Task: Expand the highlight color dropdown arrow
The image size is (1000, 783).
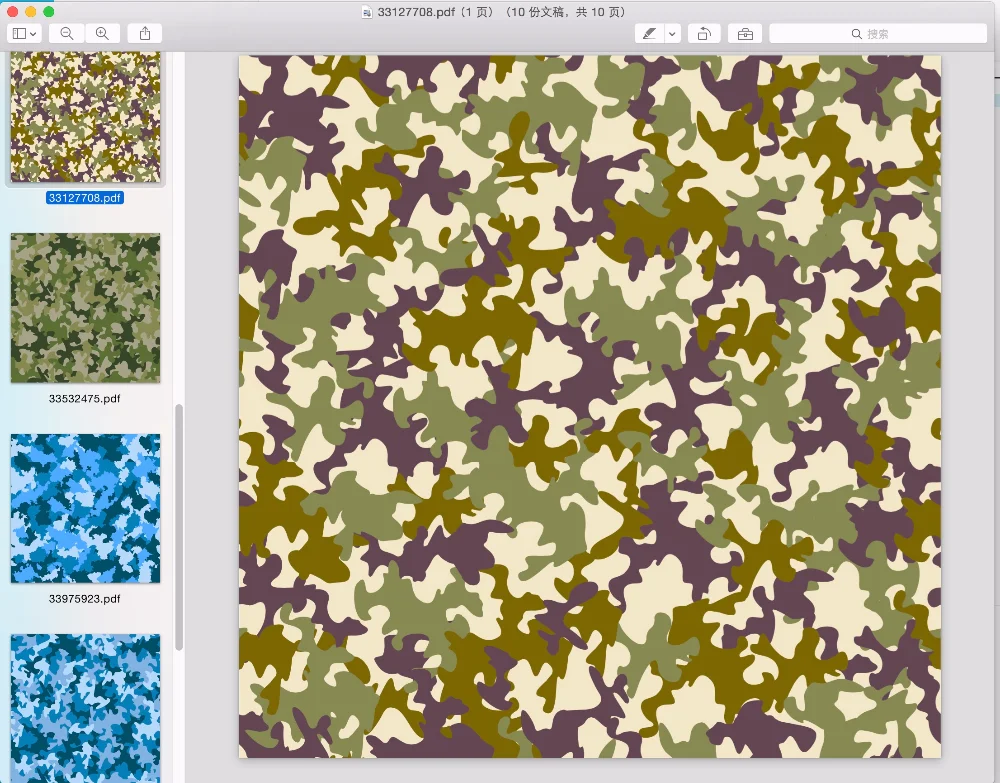Action: [x=672, y=33]
